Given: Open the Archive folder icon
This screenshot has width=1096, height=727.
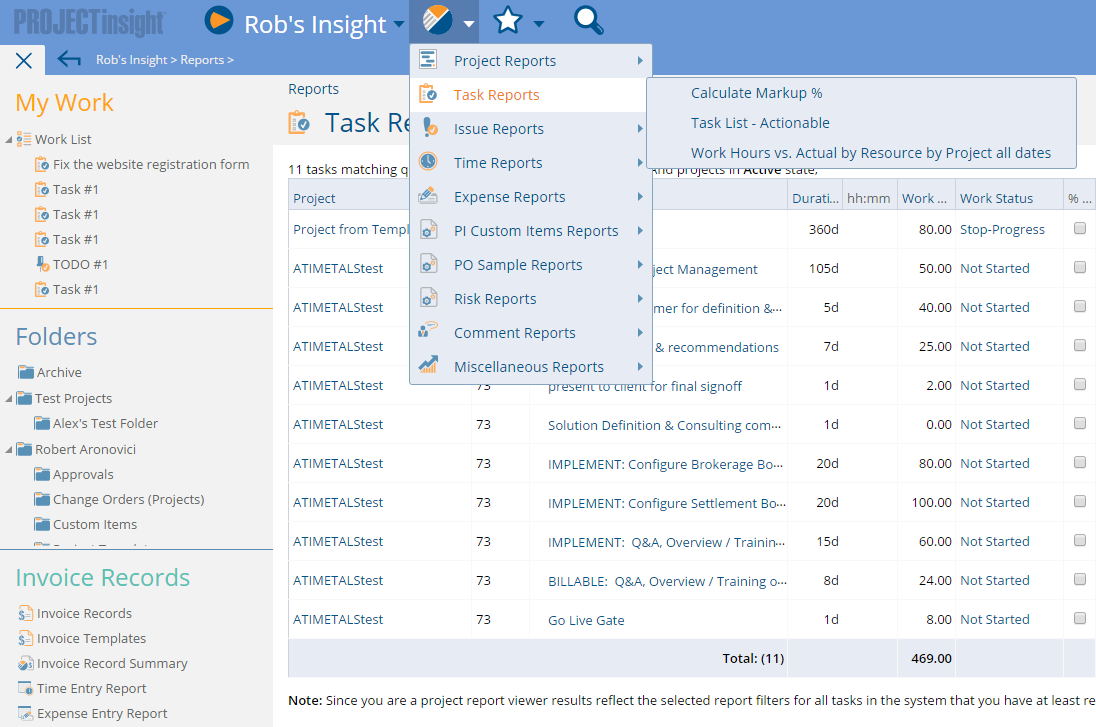Looking at the screenshot, I should point(26,372).
